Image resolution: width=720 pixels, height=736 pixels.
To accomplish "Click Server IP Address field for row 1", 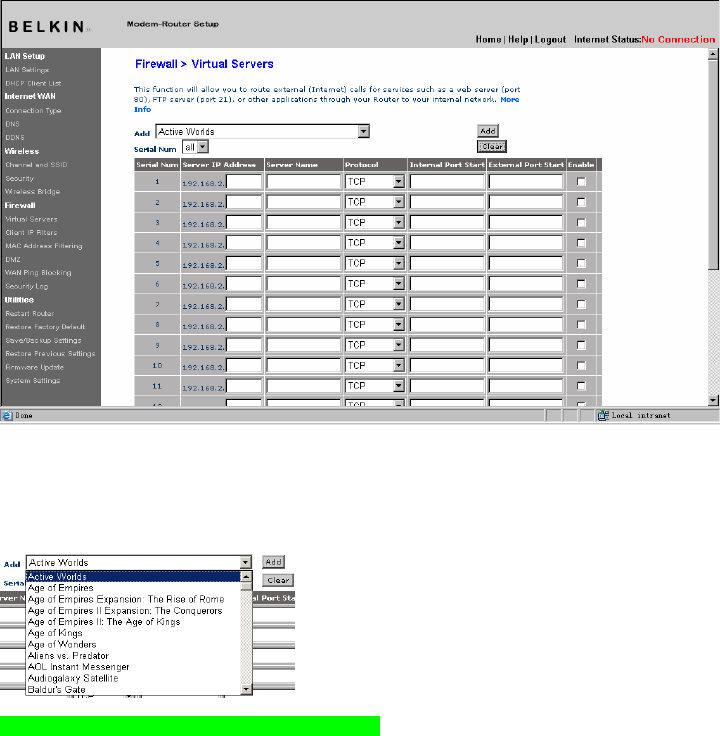I will pos(244,182).
